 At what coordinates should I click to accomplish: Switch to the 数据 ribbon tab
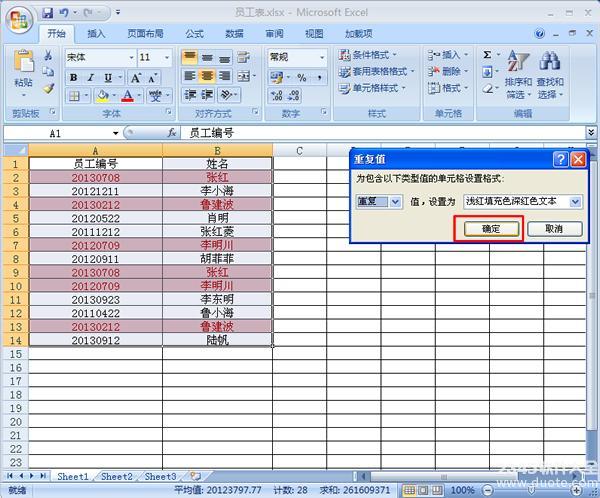234,34
